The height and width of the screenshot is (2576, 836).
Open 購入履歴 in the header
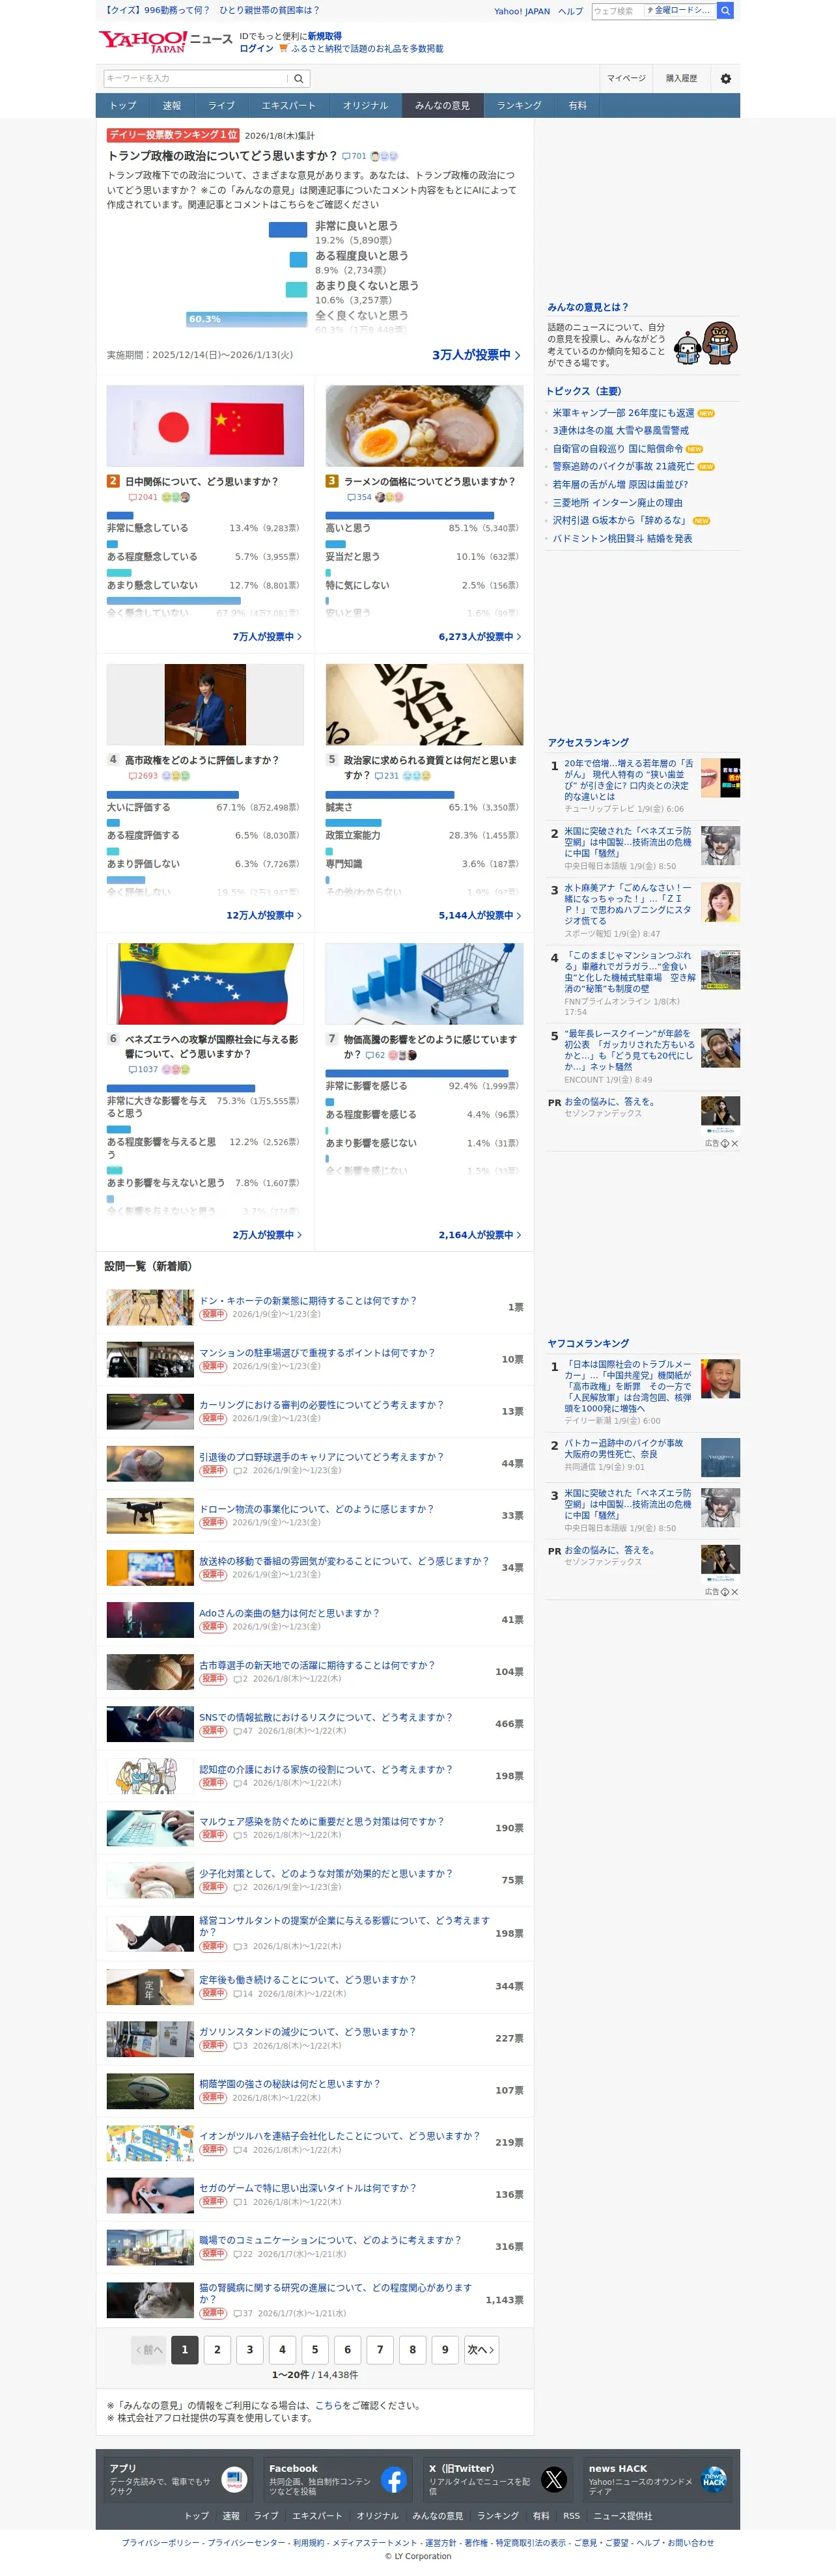coord(682,78)
